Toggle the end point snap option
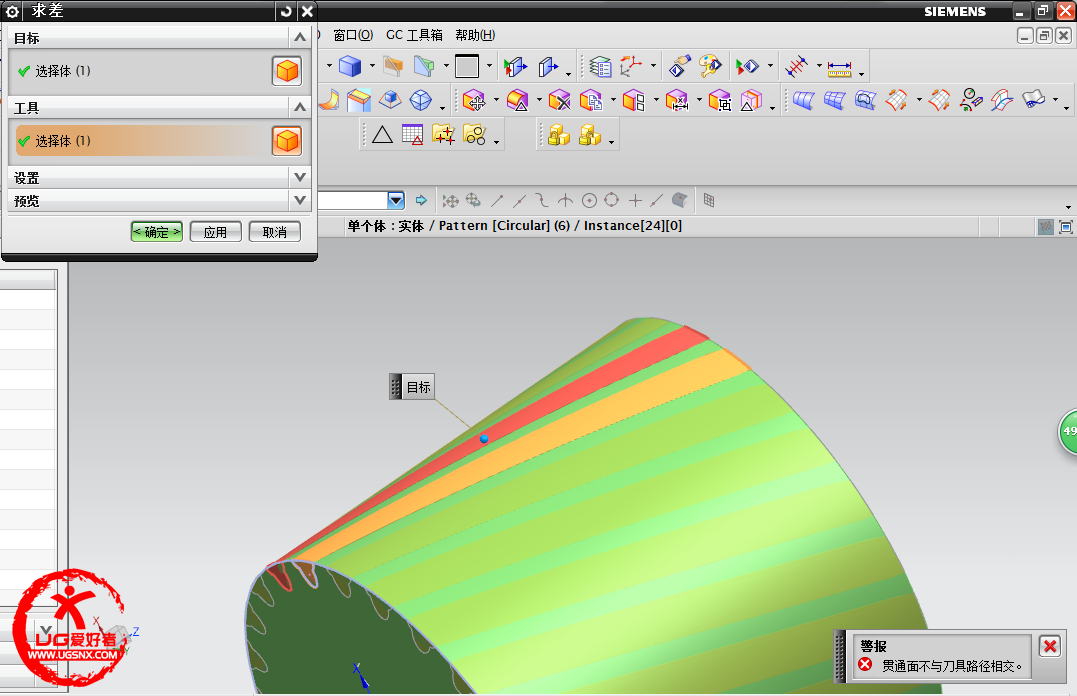The width and height of the screenshot is (1077, 696). click(x=497, y=201)
